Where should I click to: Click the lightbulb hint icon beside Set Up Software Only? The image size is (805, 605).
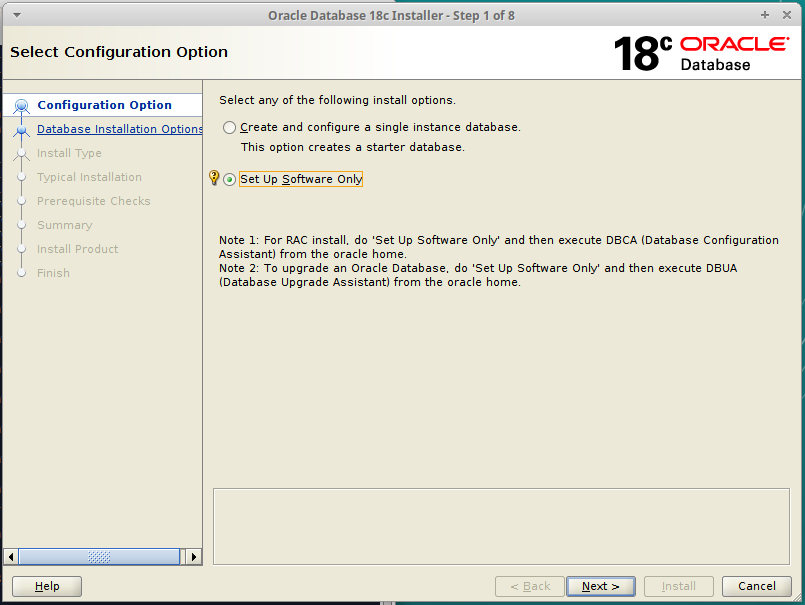(214, 178)
